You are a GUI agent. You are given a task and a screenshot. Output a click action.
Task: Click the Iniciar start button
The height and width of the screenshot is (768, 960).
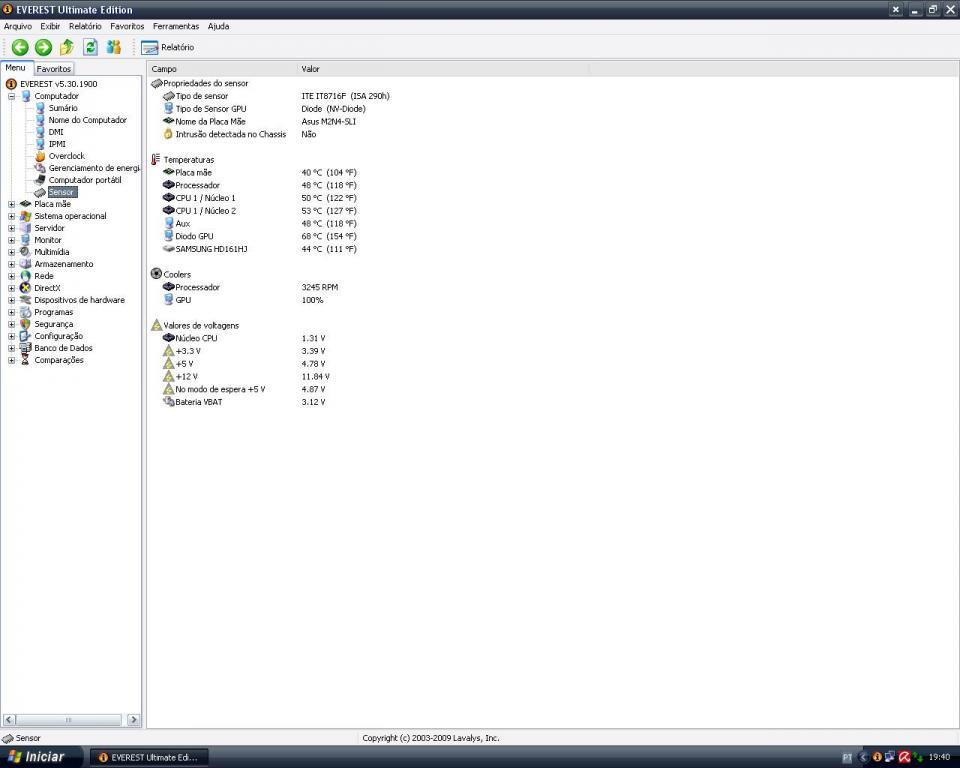39,757
